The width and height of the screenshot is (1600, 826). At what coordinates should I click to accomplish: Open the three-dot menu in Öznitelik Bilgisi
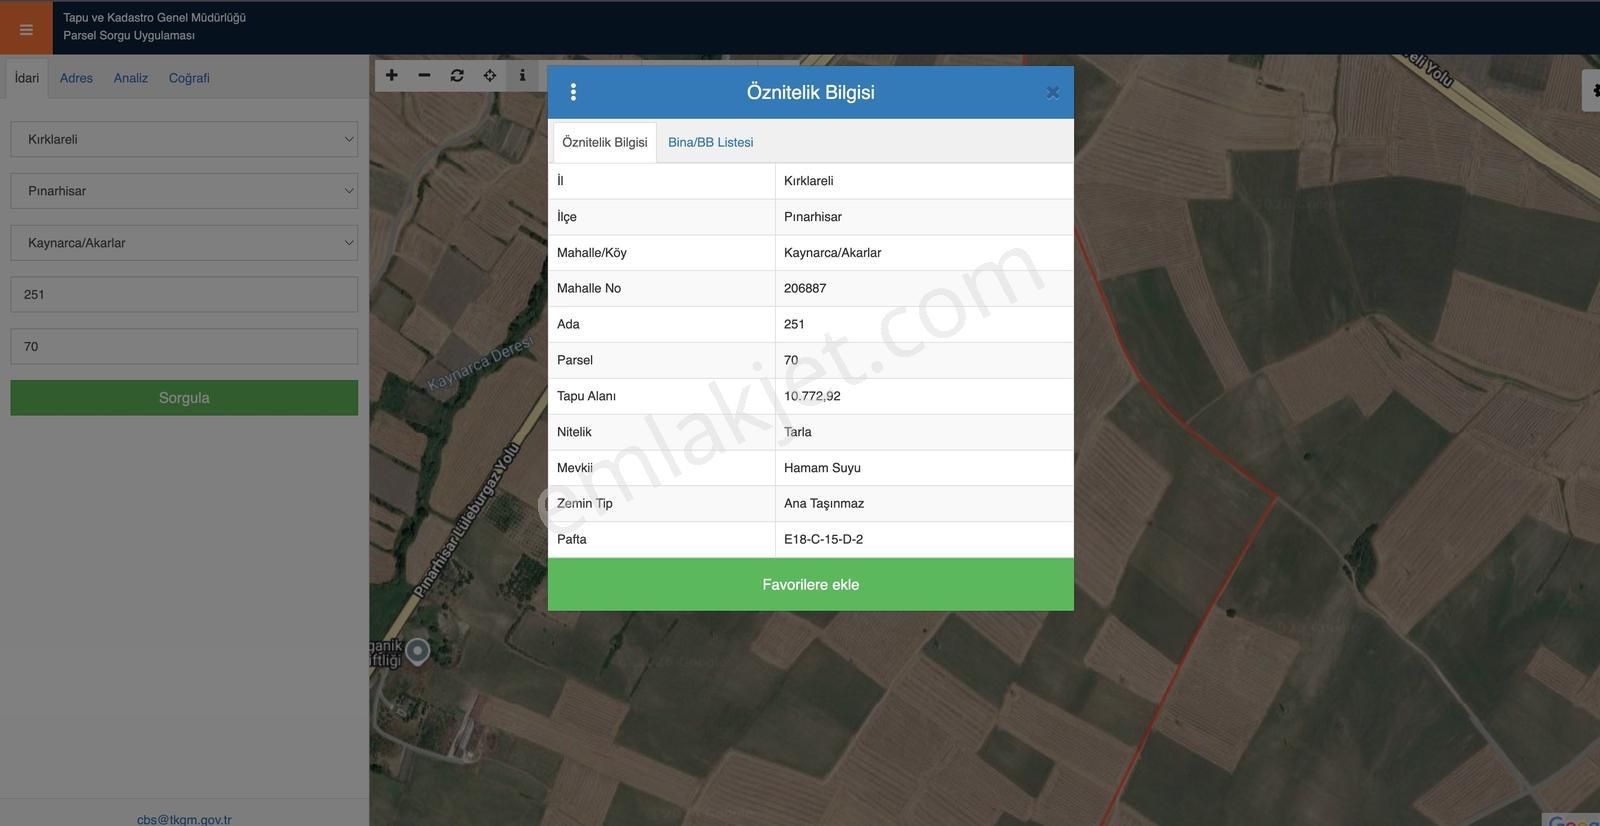573,92
